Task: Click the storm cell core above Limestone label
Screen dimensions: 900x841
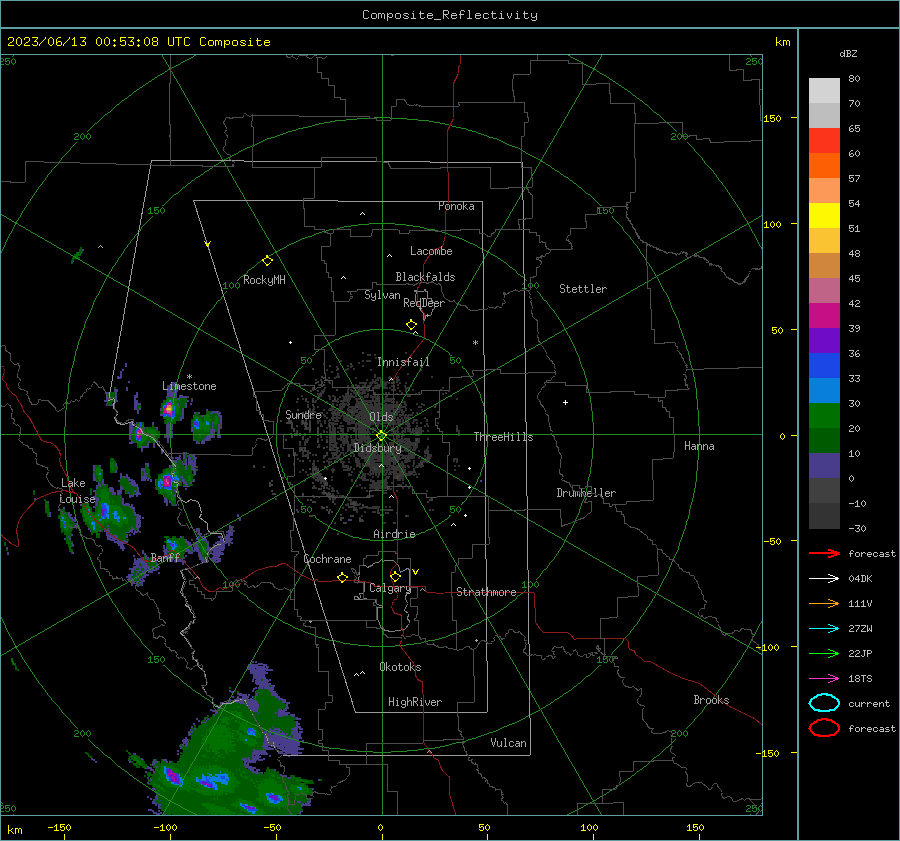Action: (169, 409)
